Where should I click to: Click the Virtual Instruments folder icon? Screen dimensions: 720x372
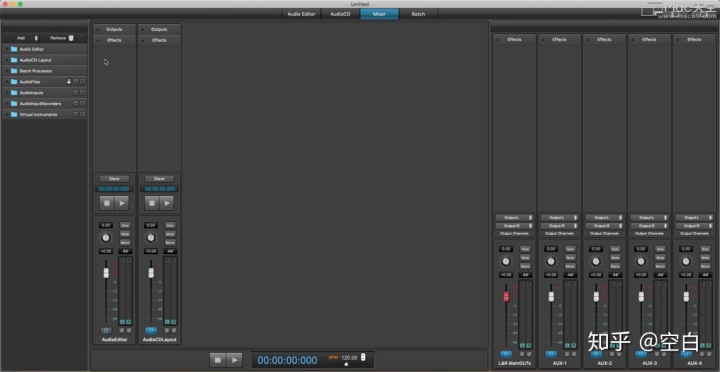tap(14, 114)
